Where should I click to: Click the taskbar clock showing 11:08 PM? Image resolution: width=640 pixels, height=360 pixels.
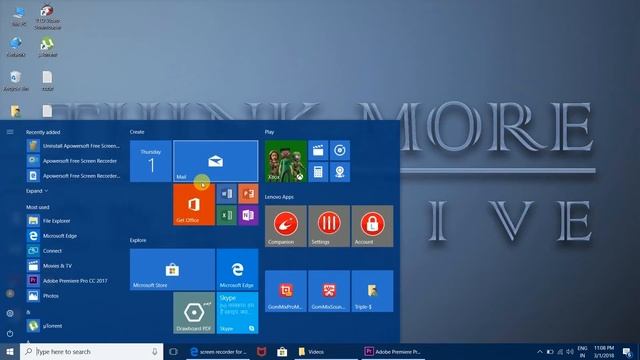pyautogui.click(x=604, y=352)
